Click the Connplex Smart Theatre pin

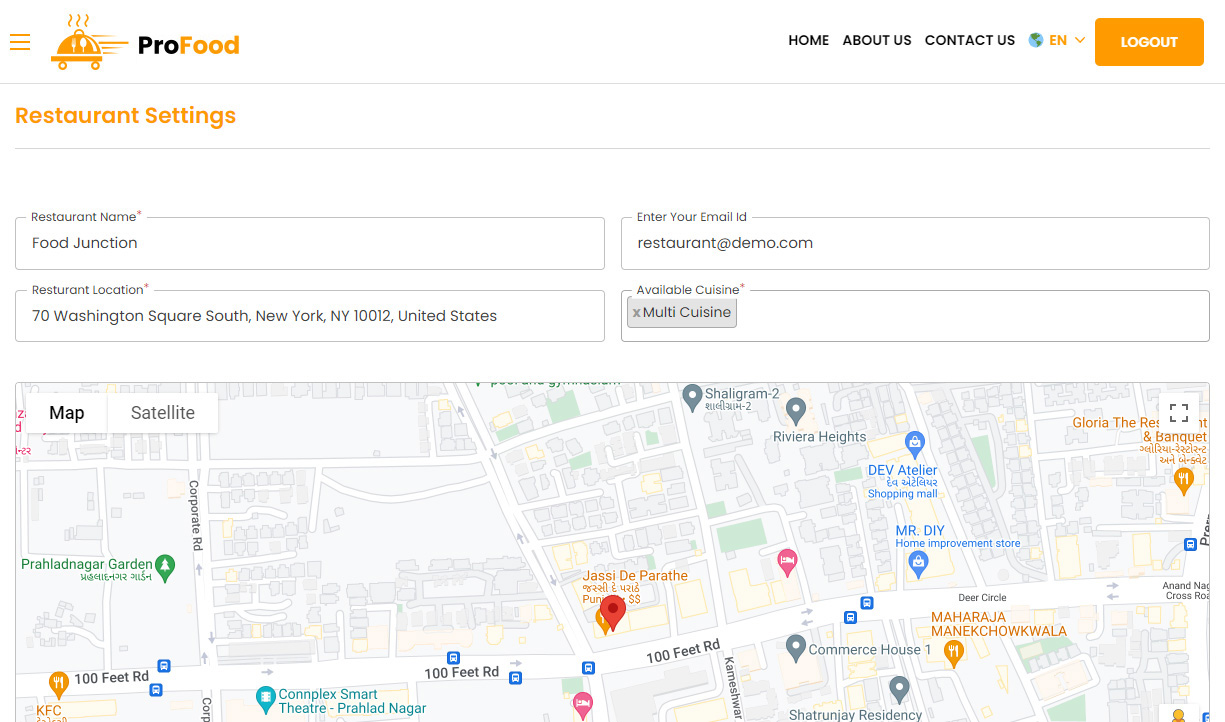(265, 698)
